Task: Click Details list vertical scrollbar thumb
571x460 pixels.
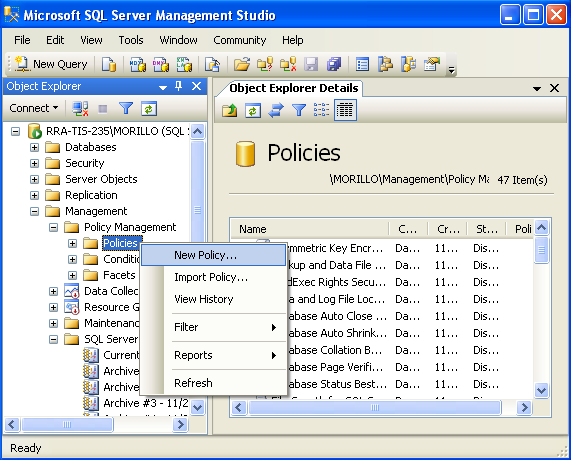Action: (542, 250)
